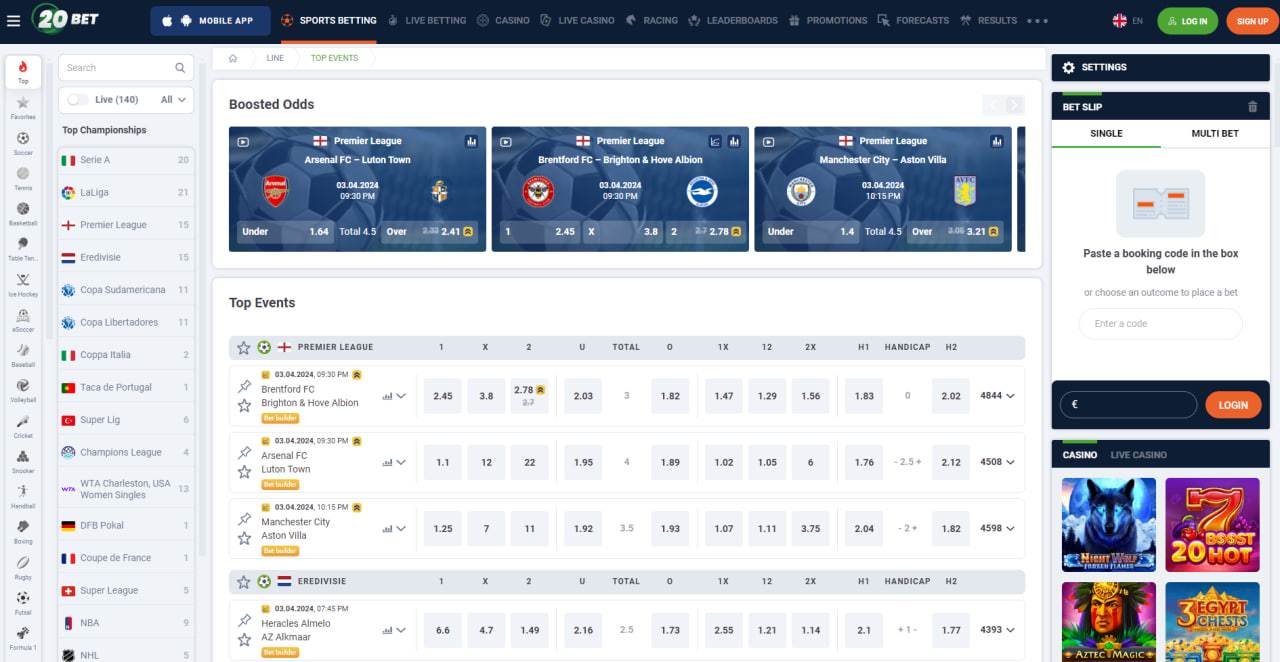This screenshot has width=1280, height=662.
Task: Open NBA in Top Championships
Action: 126,623
